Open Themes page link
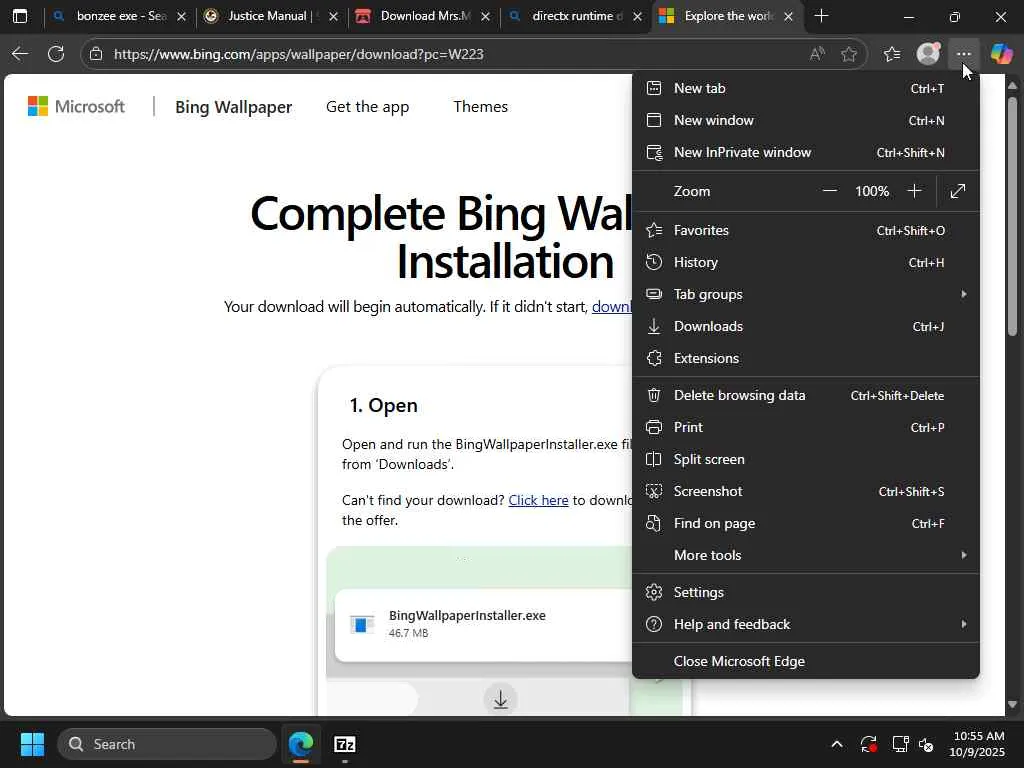This screenshot has width=1024, height=768. click(481, 106)
